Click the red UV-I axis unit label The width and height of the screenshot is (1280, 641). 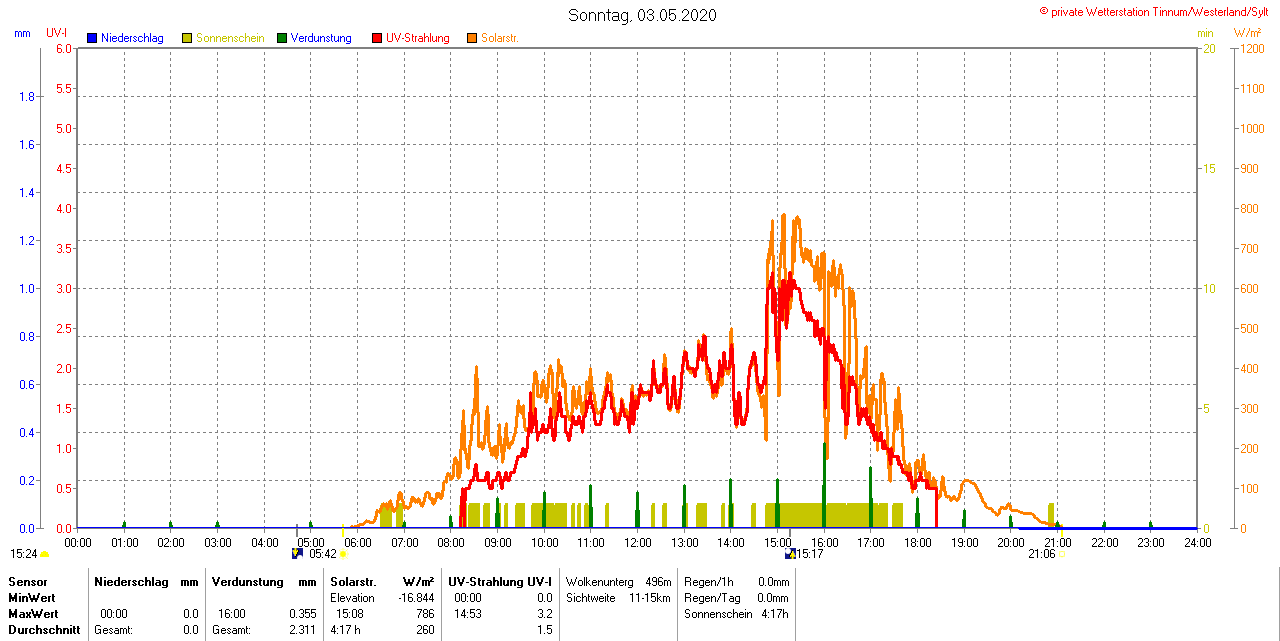coord(57,32)
